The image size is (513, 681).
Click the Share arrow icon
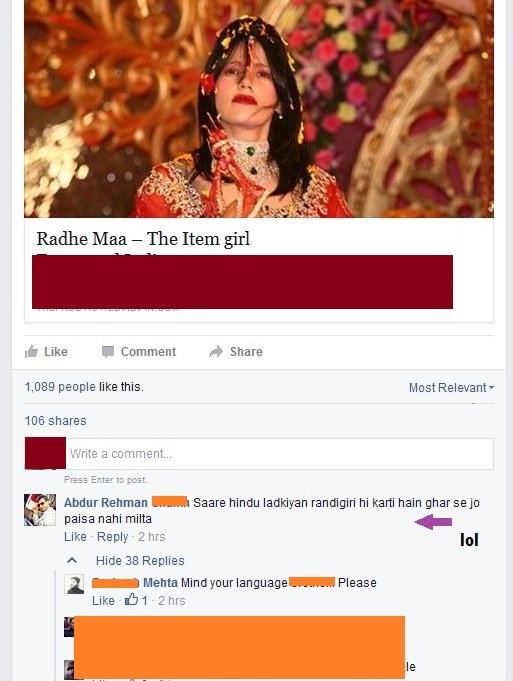[216, 351]
